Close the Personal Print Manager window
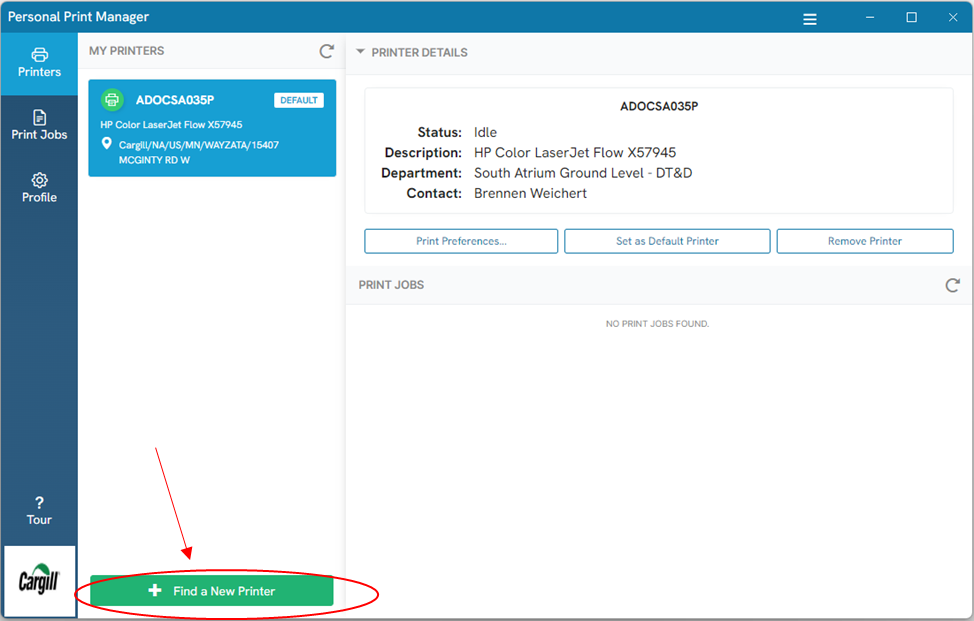 point(953,17)
